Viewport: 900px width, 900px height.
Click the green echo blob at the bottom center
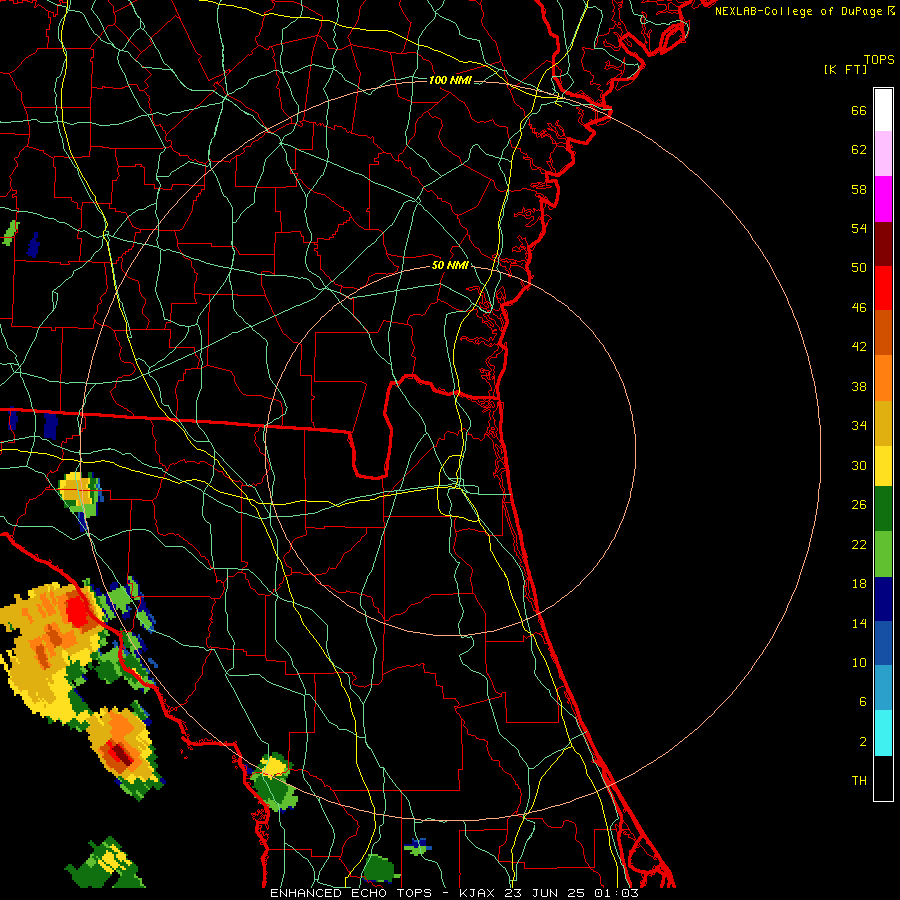point(379,869)
